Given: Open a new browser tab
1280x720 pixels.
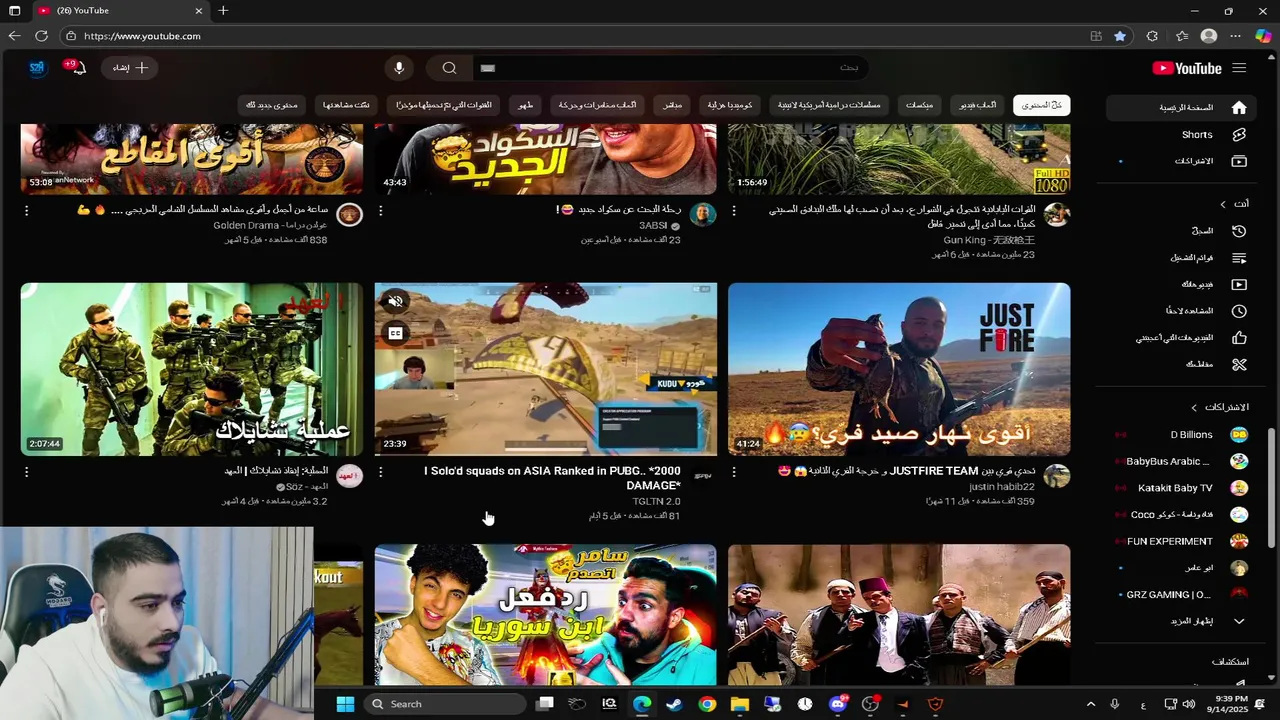Looking at the screenshot, I should pos(223,11).
